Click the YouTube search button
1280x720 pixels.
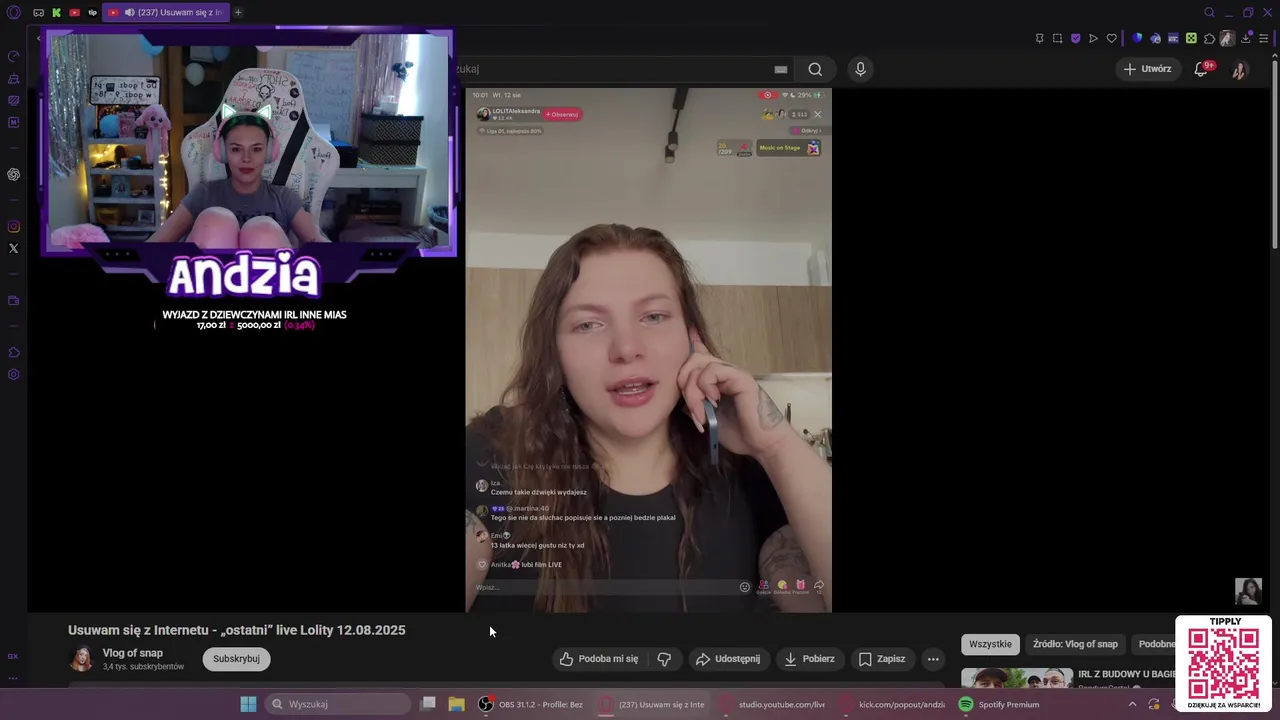(x=815, y=69)
